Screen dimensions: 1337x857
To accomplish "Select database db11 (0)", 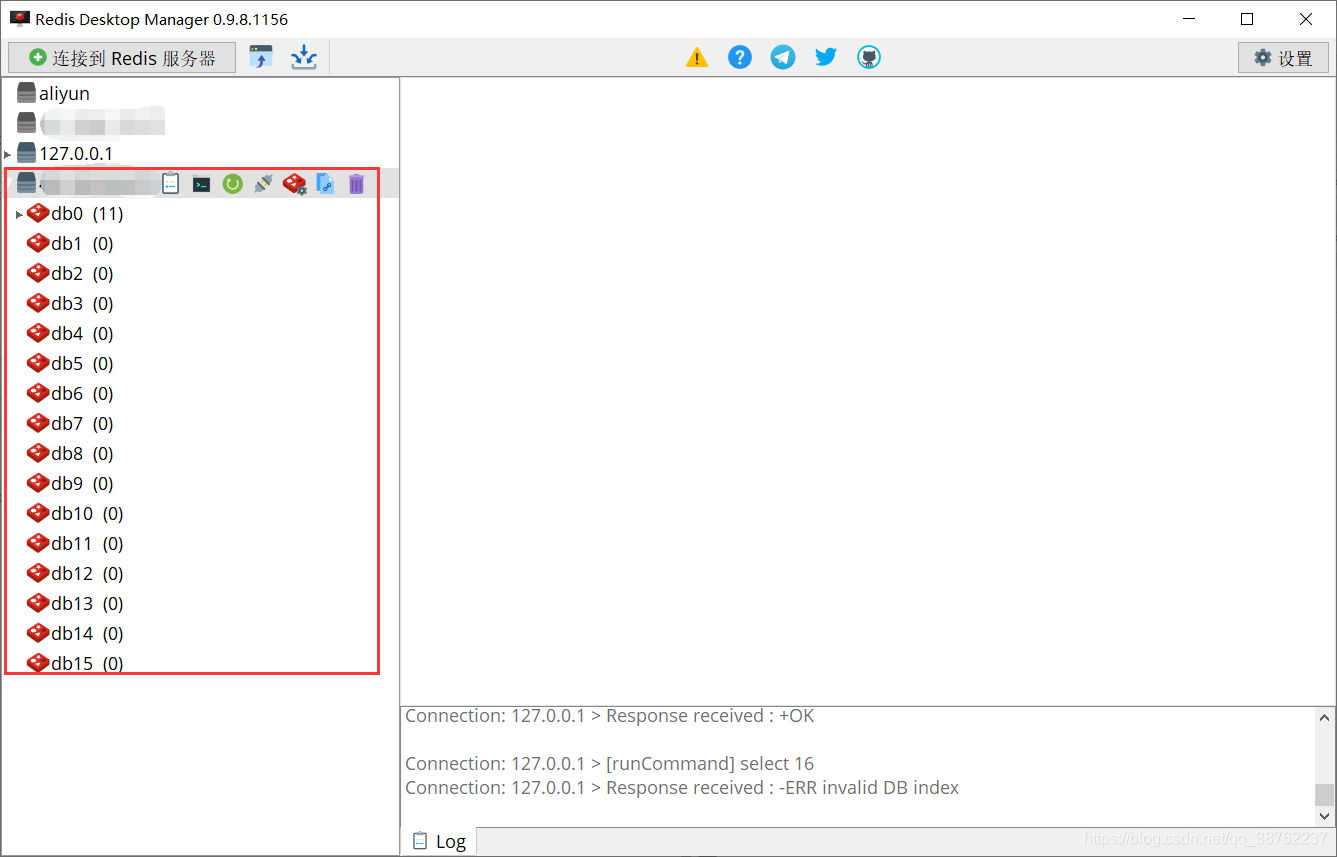I will (x=87, y=543).
